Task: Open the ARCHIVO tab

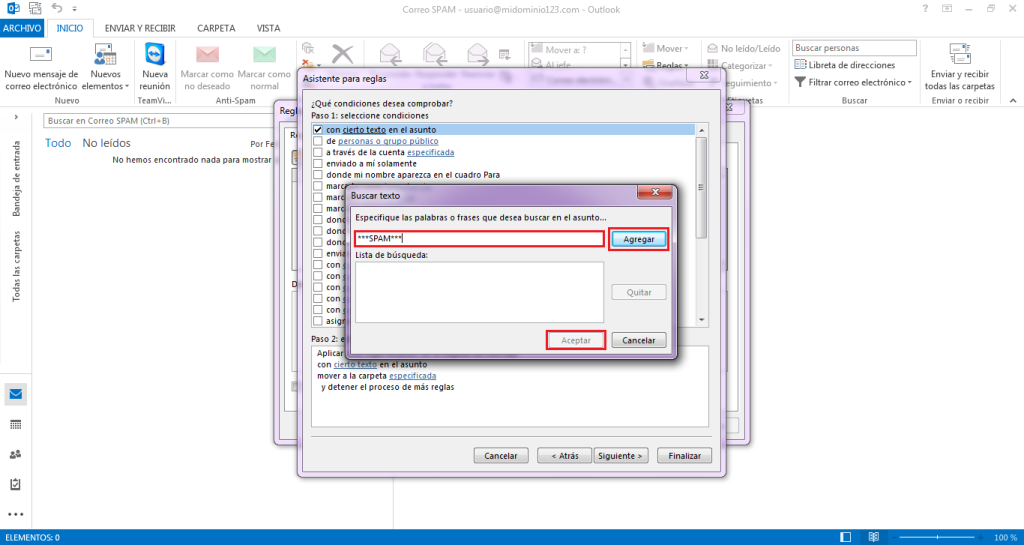Action: tap(22, 28)
